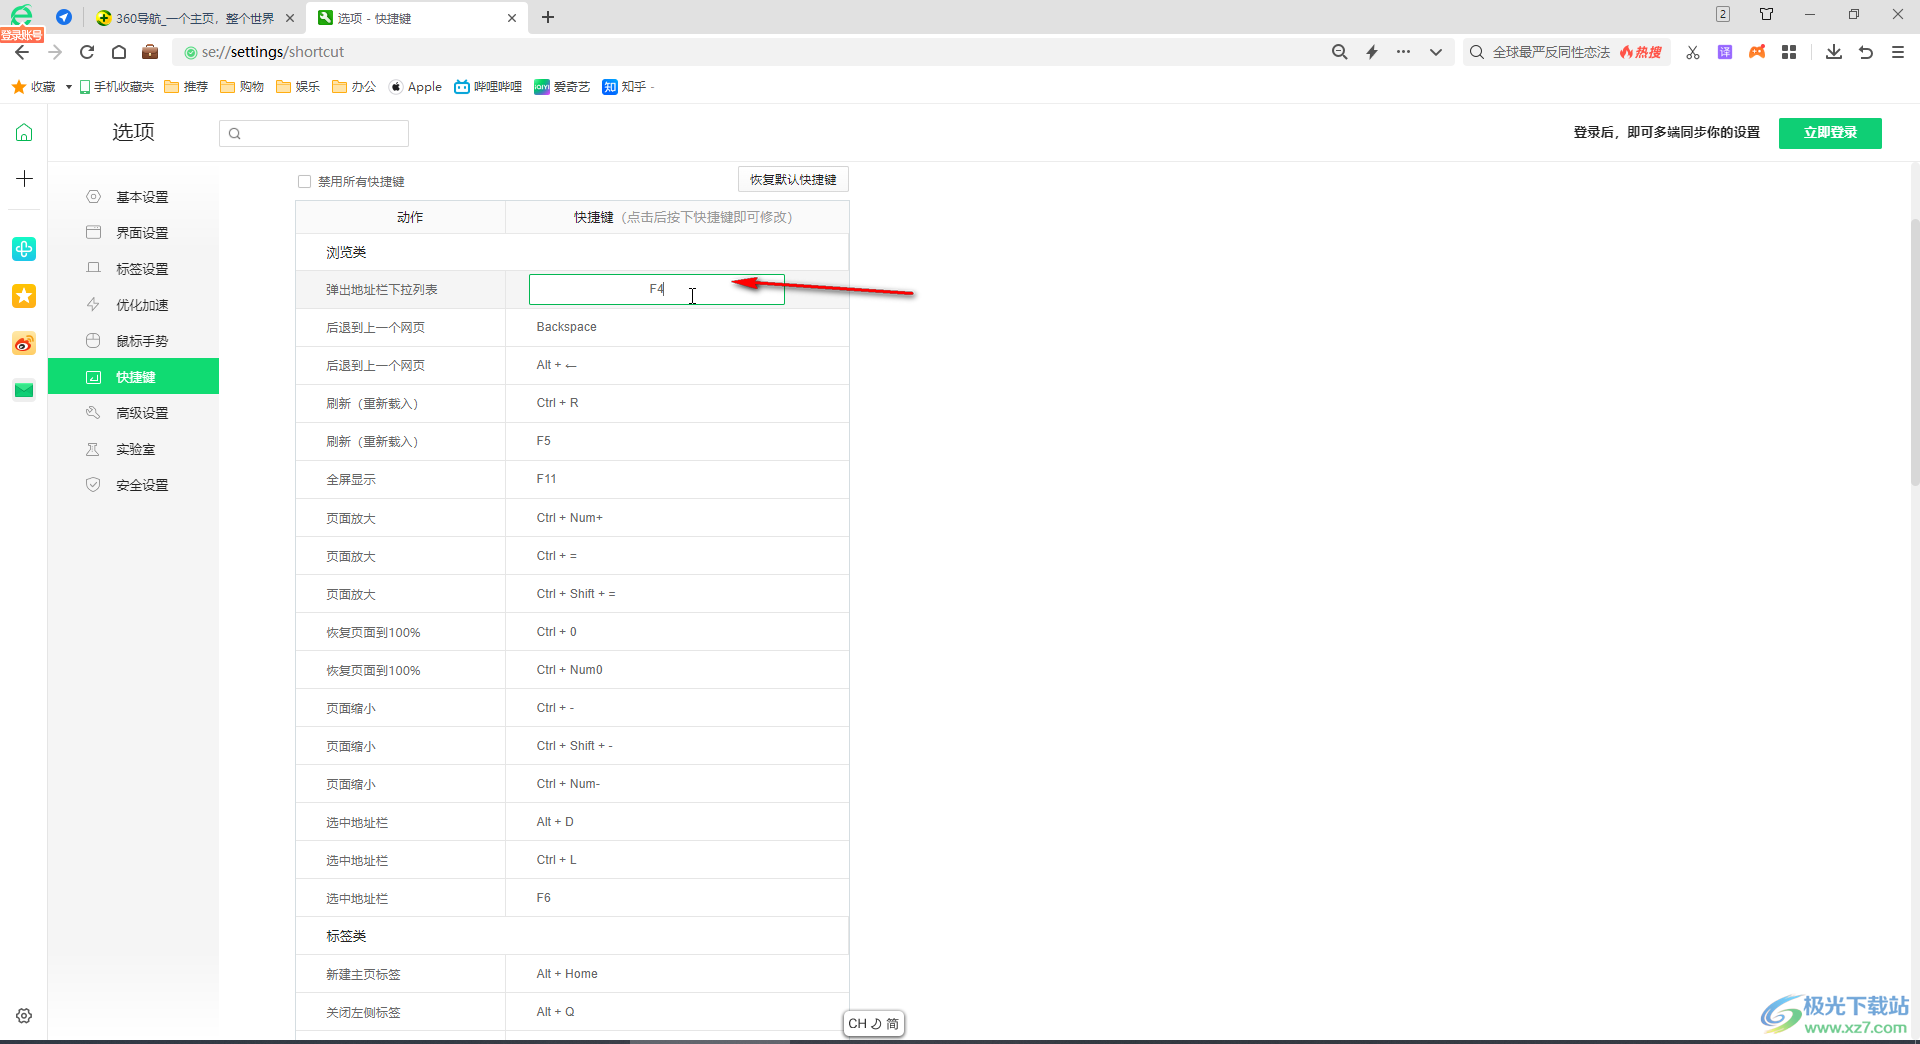This screenshot has height=1044, width=1920.
Task: Go to the home page icon
Action: pyautogui.click(x=119, y=52)
